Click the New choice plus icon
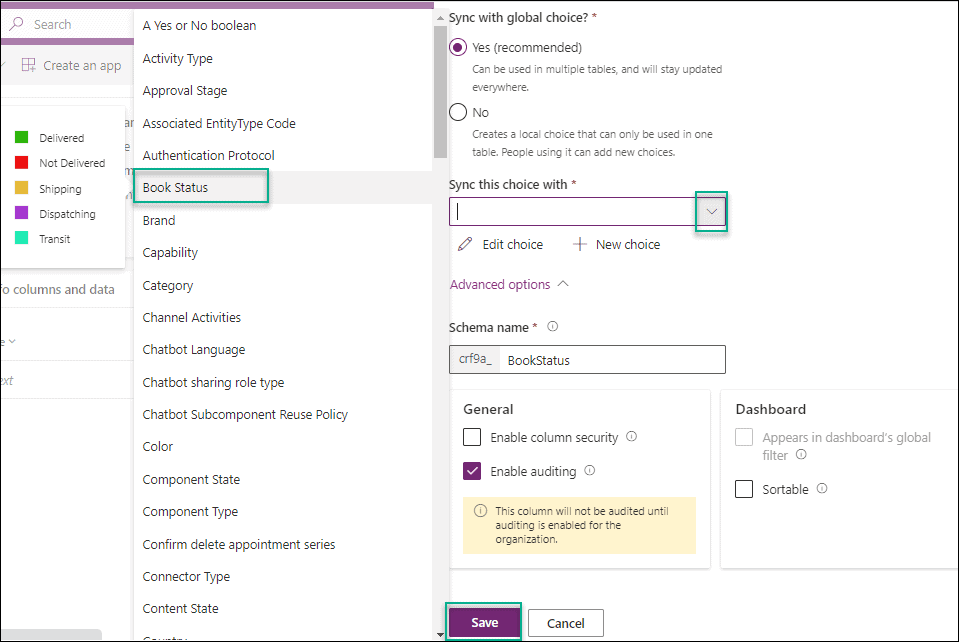 (x=579, y=244)
